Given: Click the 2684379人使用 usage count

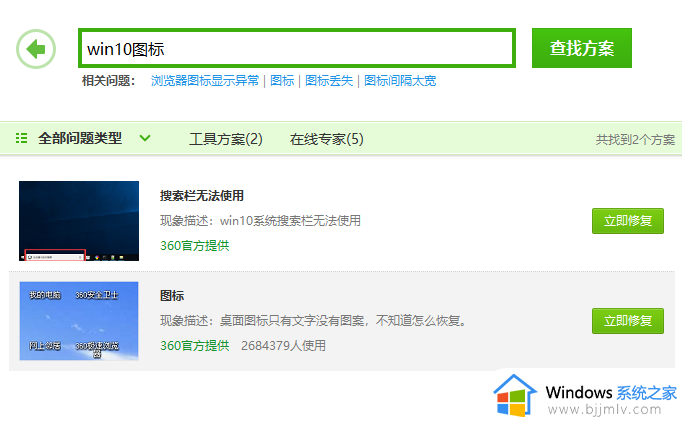Looking at the screenshot, I should click(283, 346).
